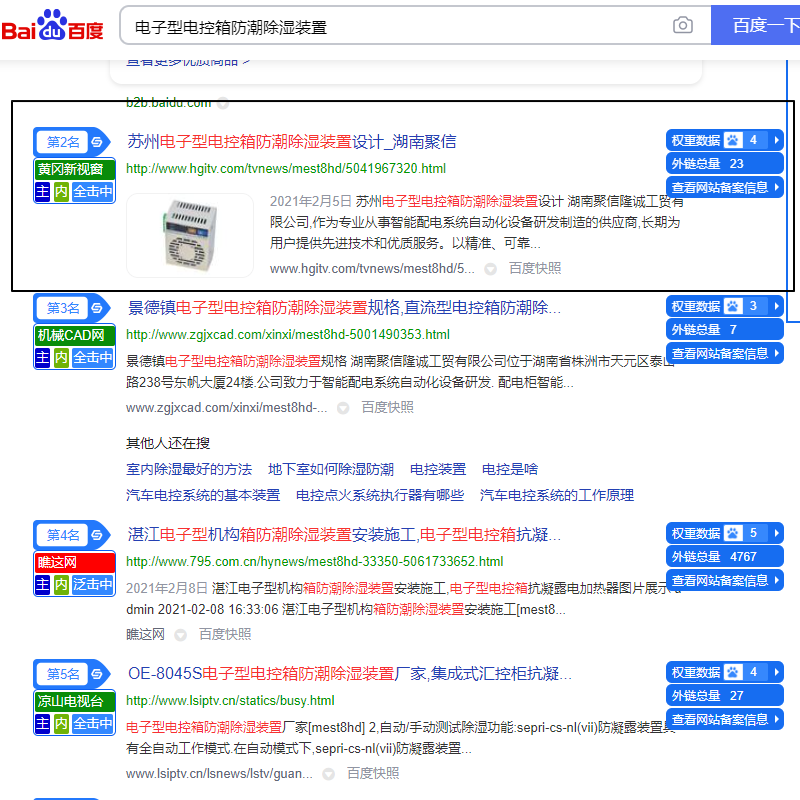This screenshot has width=800, height=800.
Task: Open dropdown arrow next to www.zgjxcad.com snippet URL
Action: [x=343, y=408]
